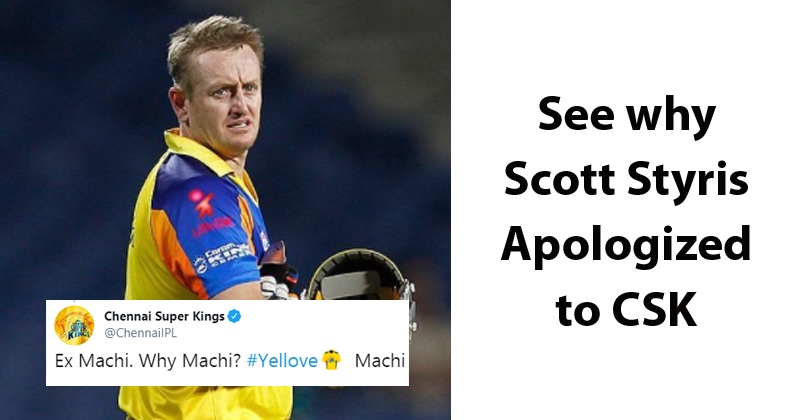Click the cricketer's photo

(x=225, y=153)
